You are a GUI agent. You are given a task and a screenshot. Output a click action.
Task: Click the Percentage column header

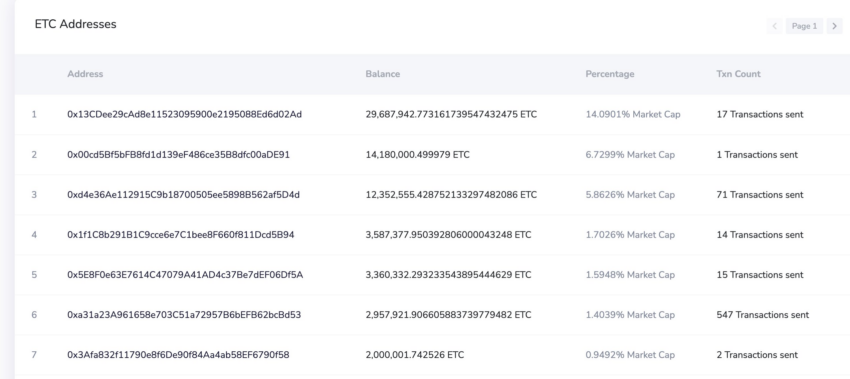[x=610, y=74]
